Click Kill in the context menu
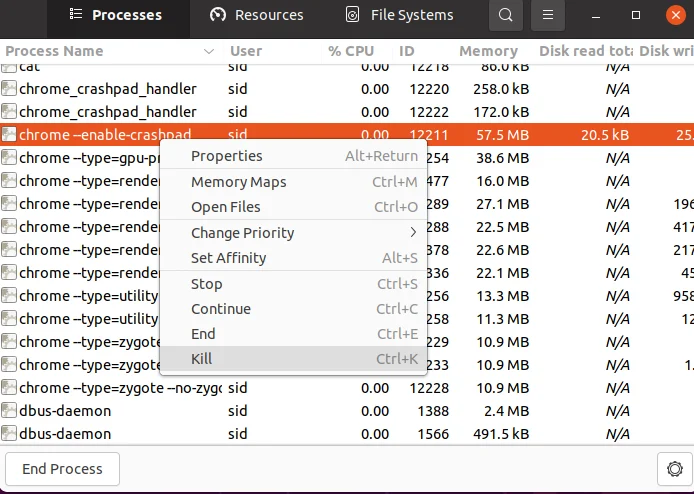The width and height of the screenshot is (694, 494). [x=293, y=359]
